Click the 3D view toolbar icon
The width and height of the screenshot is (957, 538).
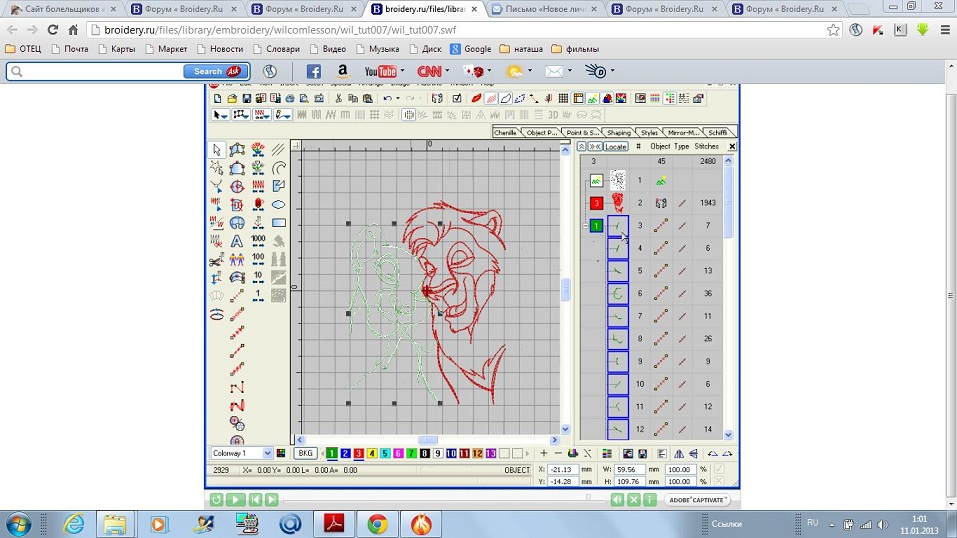(553, 115)
